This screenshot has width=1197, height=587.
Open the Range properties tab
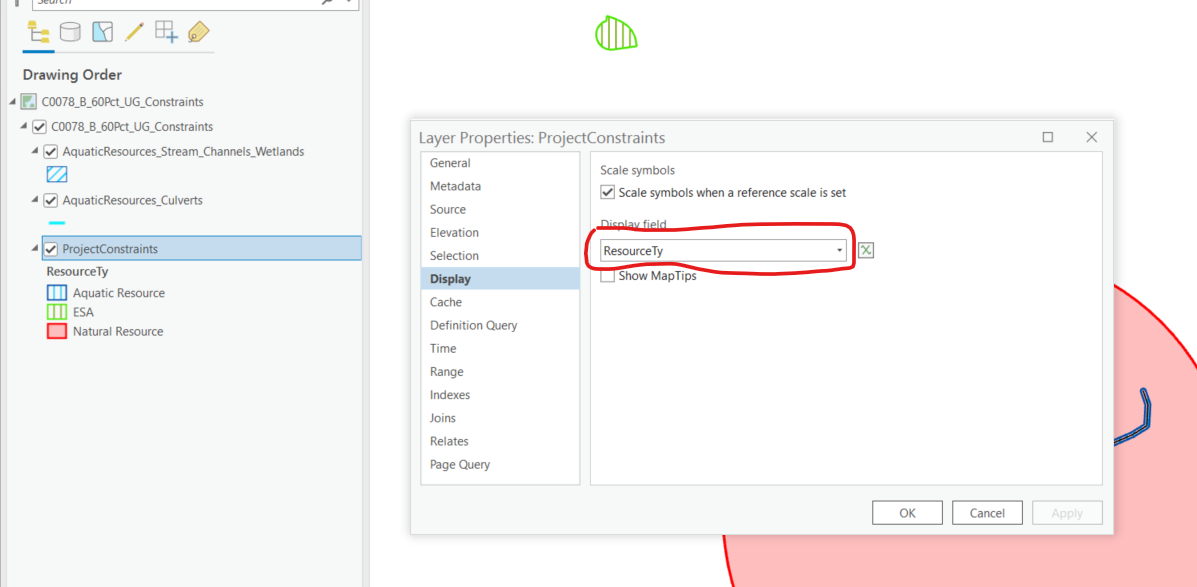coord(500,372)
